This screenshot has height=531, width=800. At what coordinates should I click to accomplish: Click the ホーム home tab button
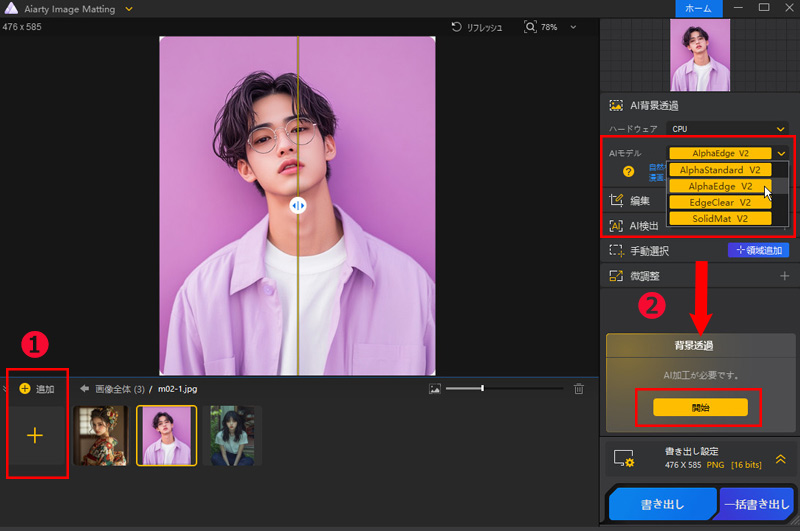click(698, 9)
